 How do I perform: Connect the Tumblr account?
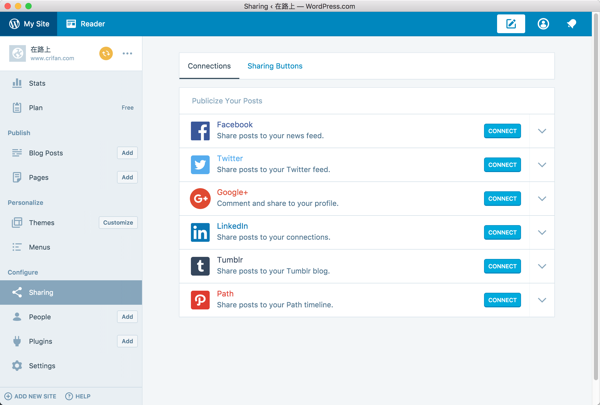[x=502, y=266]
